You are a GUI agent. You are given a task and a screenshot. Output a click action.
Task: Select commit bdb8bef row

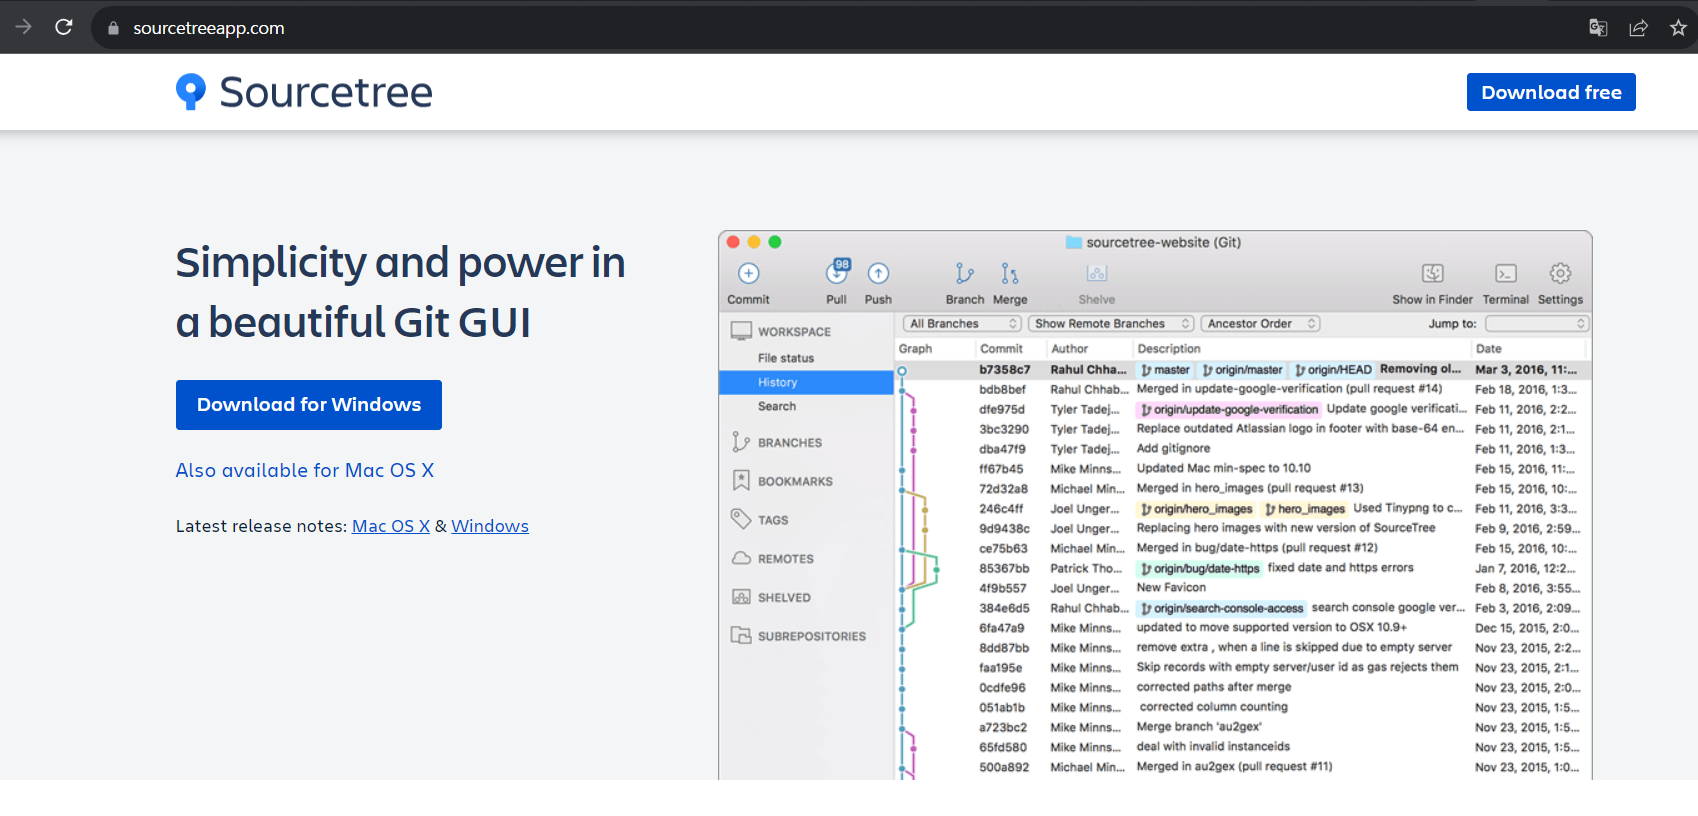[1243, 389]
